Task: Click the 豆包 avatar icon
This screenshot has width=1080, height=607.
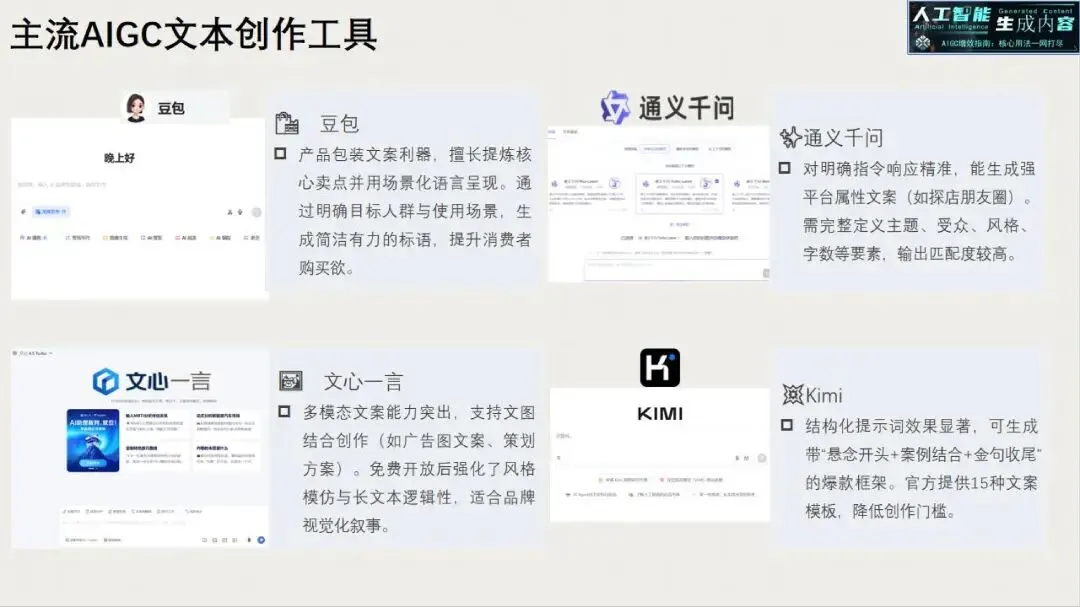Action: point(136,107)
